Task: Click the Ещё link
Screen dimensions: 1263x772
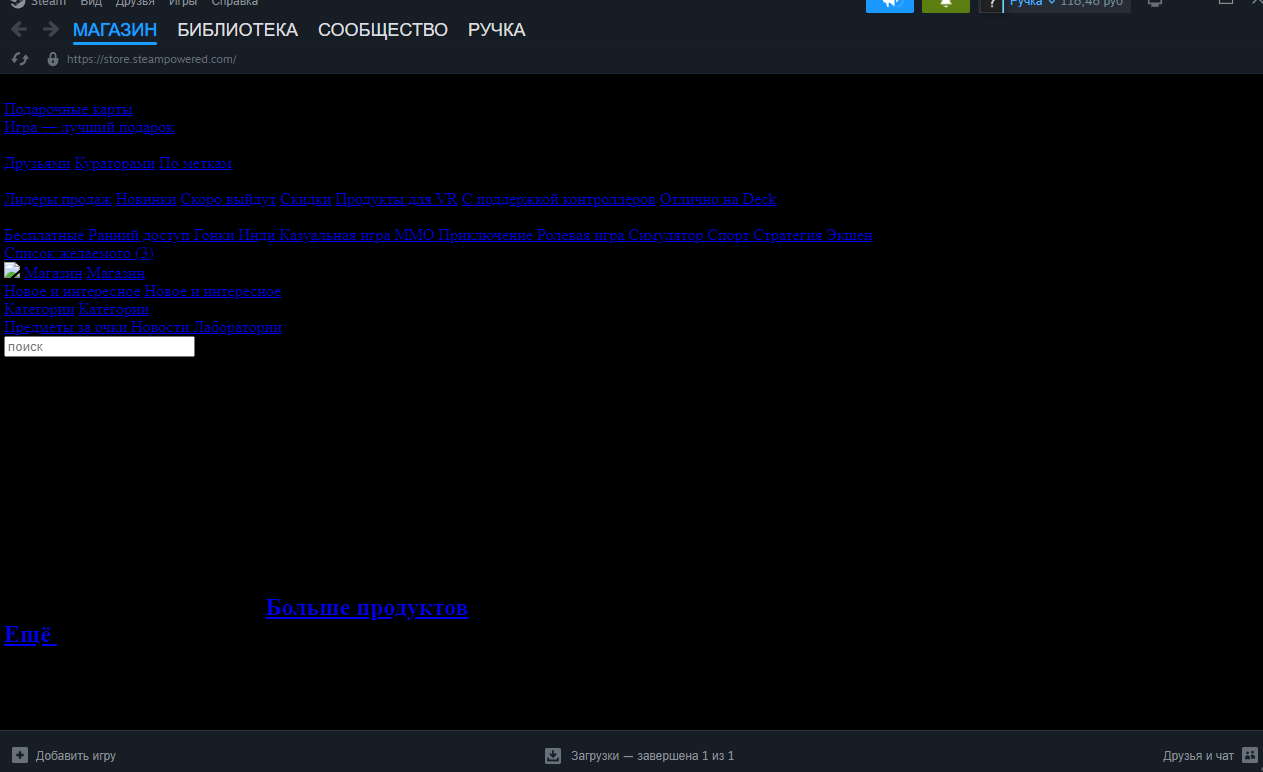Action: 31,634
